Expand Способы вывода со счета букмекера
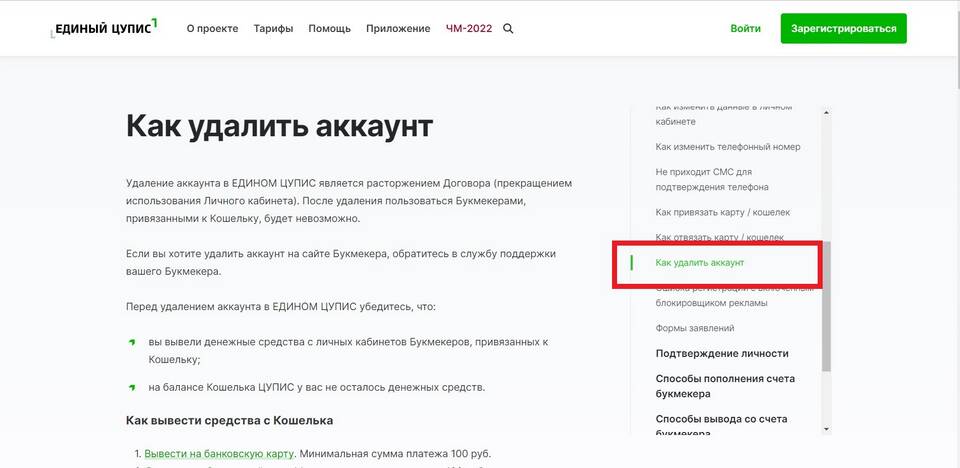960x468 pixels. (721, 426)
